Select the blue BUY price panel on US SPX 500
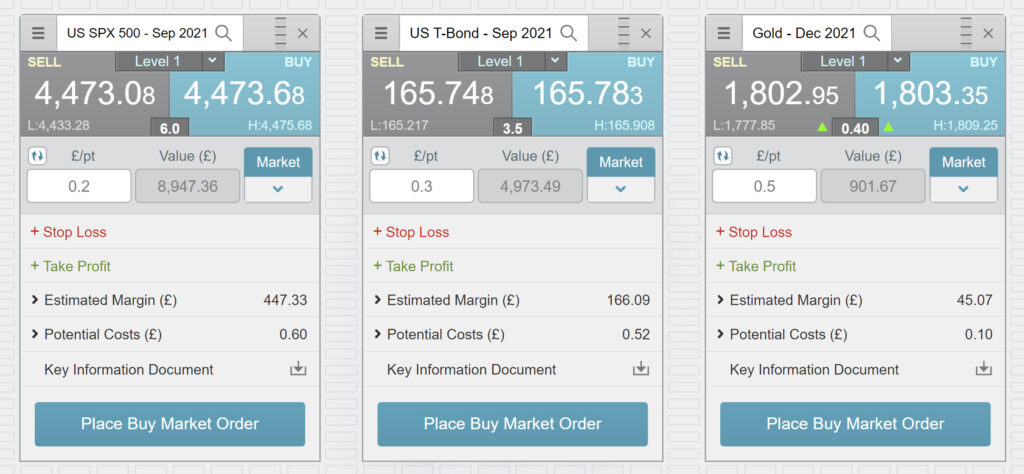Viewport: 1024px width, 474px height. [245, 94]
